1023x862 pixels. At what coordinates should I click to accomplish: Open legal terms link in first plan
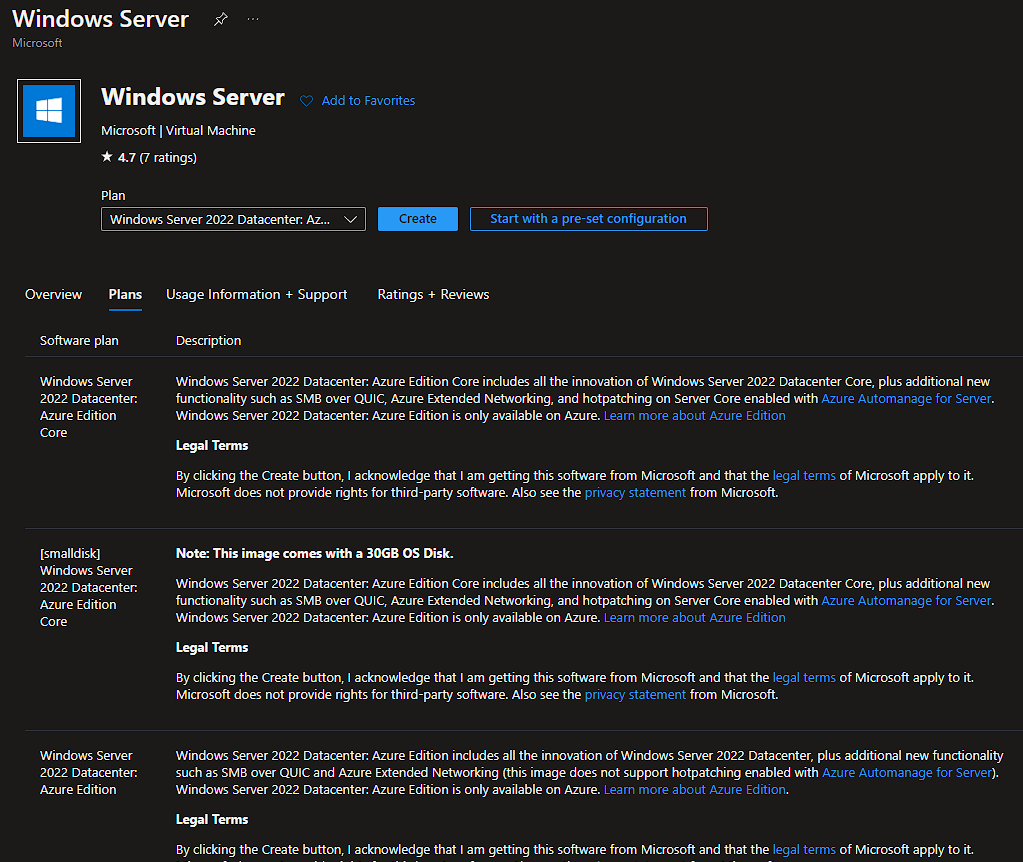804,476
